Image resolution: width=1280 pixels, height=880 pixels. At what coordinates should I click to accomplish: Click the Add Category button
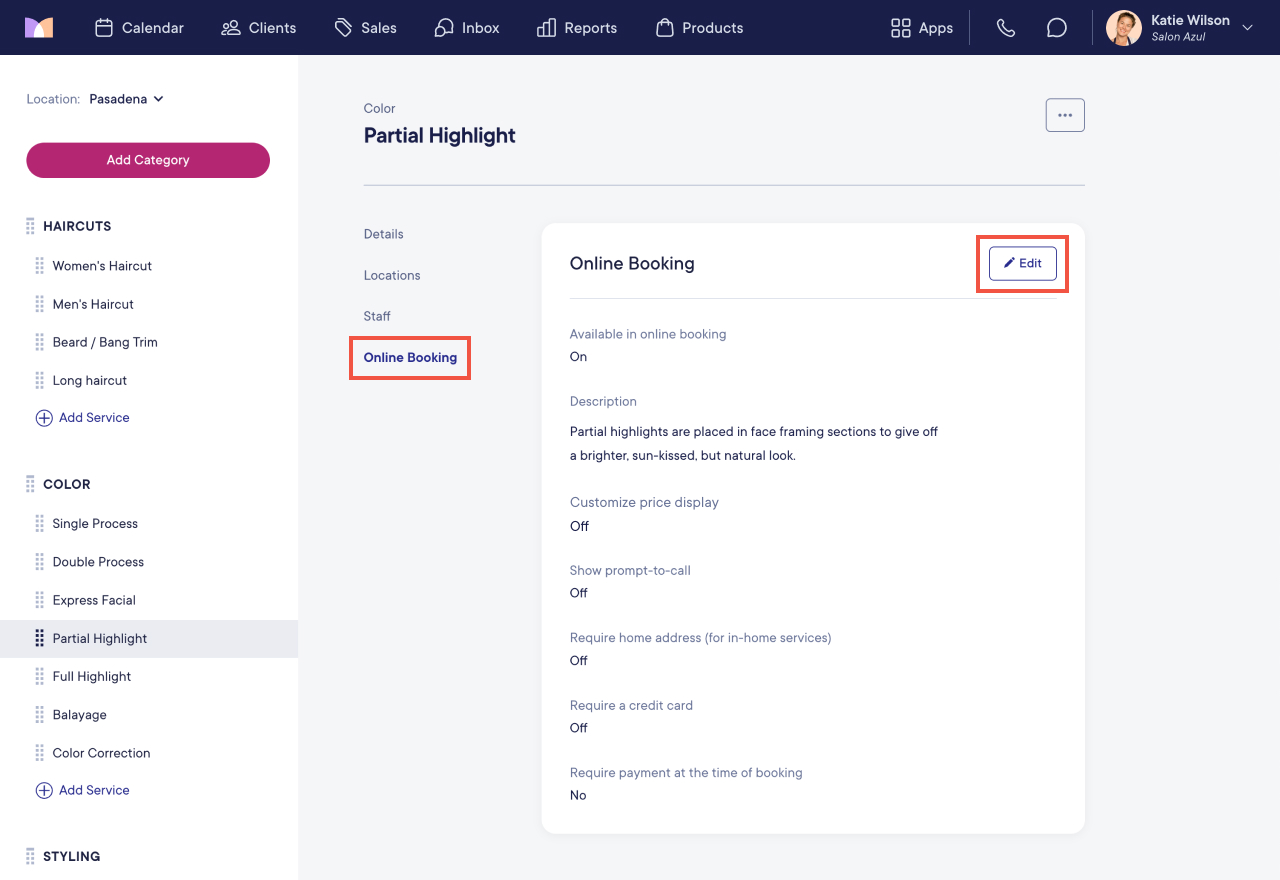tap(148, 160)
